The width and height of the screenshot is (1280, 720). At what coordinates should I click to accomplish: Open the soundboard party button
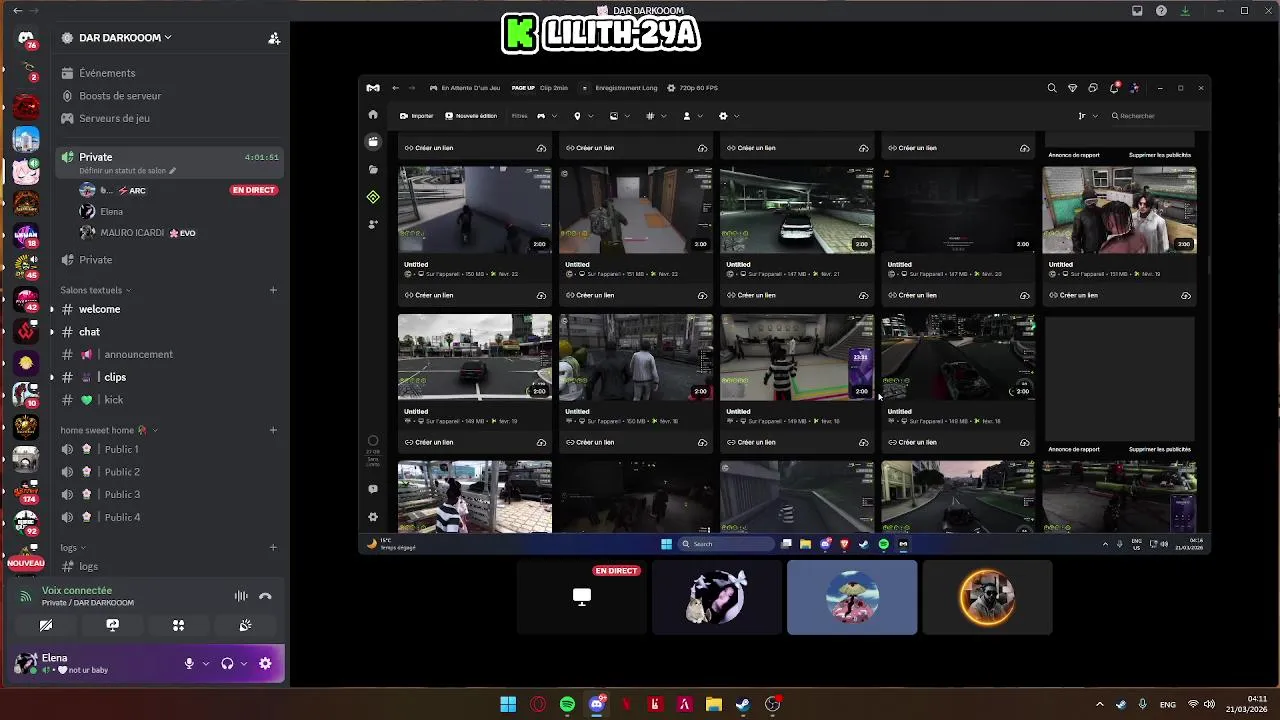(x=245, y=625)
